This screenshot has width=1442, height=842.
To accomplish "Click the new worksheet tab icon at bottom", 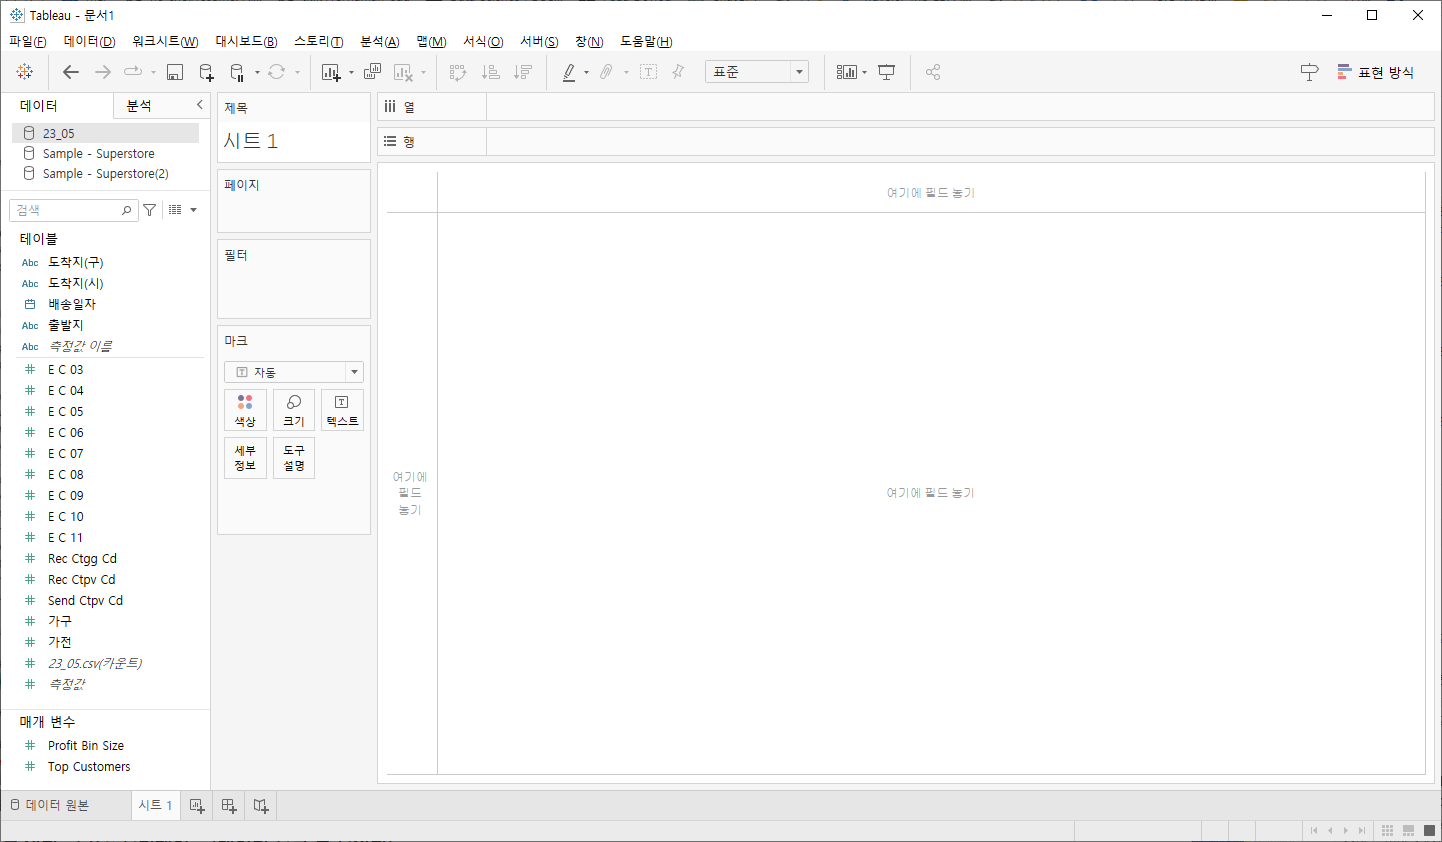I will 197,806.
